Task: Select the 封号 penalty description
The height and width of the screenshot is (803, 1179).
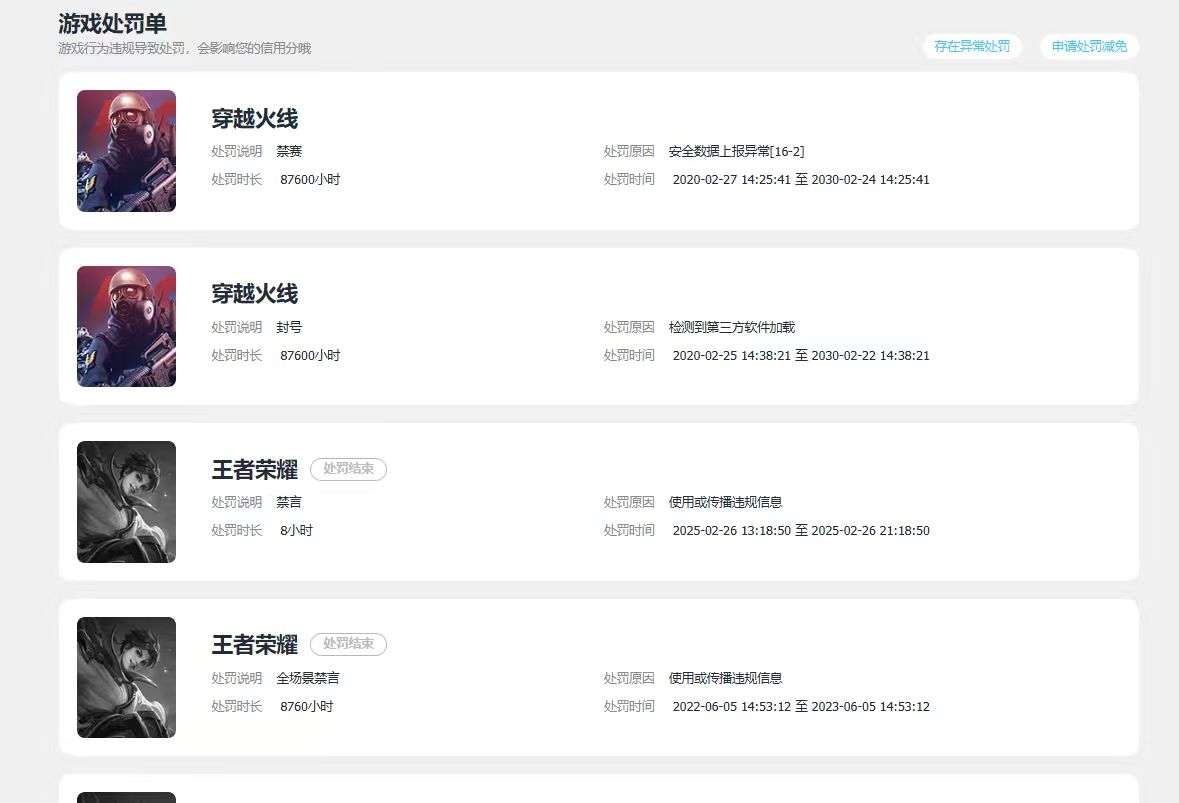Action: pyautogui.click(x=289, y=327)
